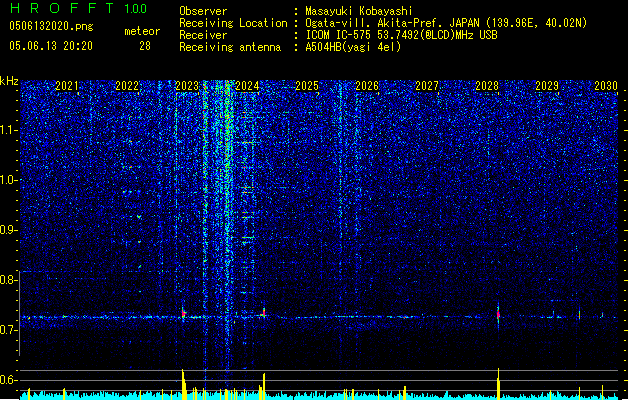Click time marker 2028

(487, 86)
